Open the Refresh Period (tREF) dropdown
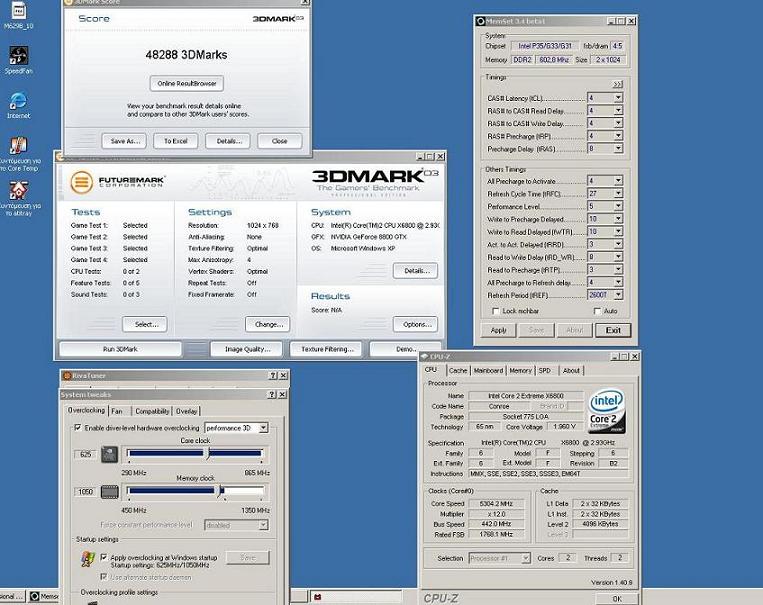763x605 pixels. coord(618,294)
